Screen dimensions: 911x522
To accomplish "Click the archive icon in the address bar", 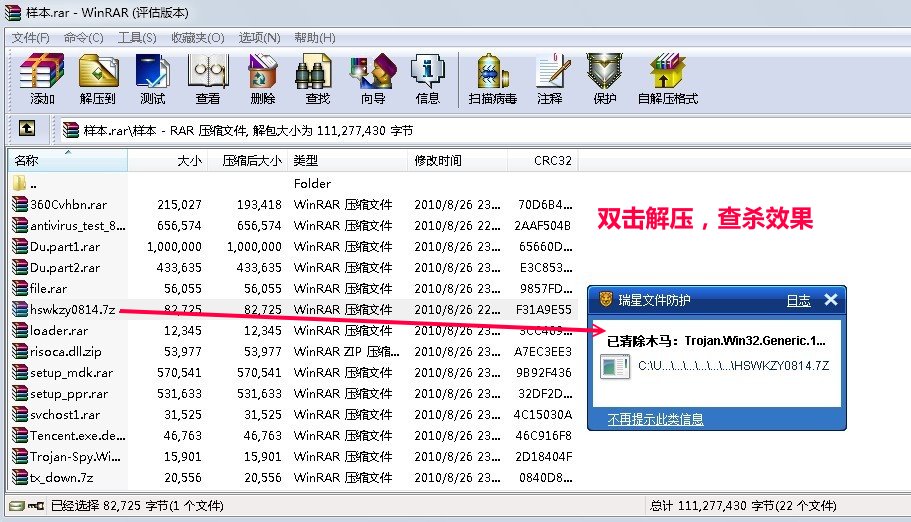I will coord(71,130).
